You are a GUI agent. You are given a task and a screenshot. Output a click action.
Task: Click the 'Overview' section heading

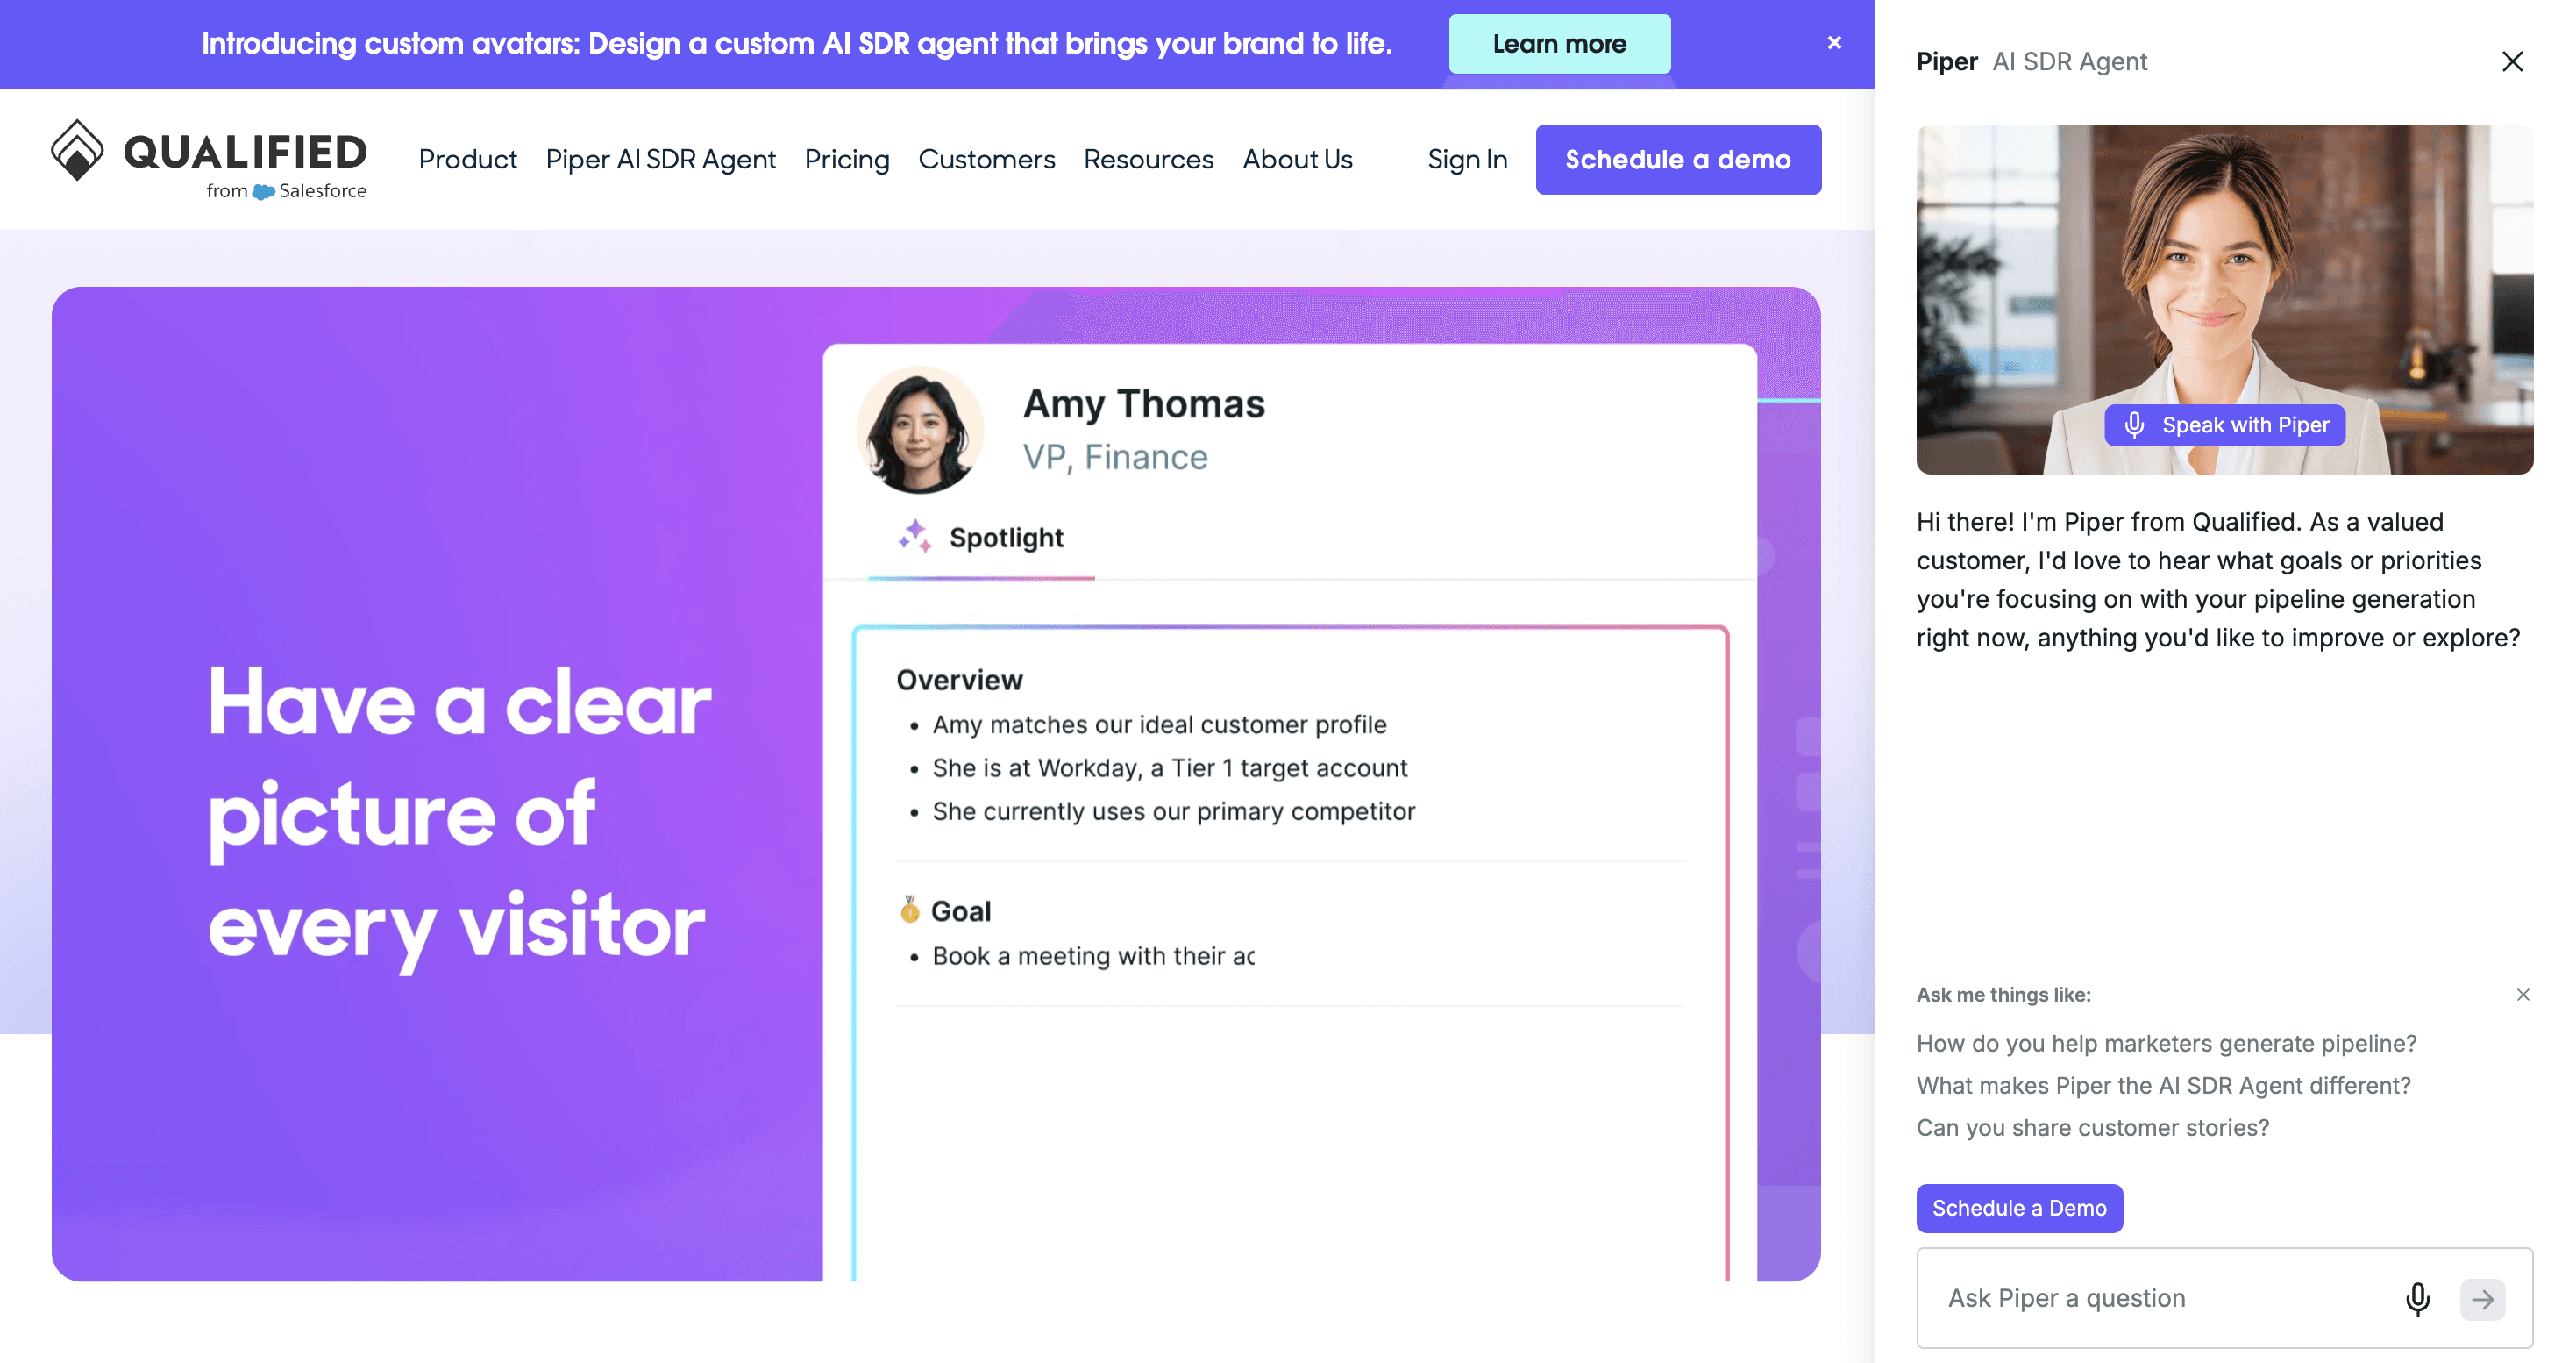point(959,680)
